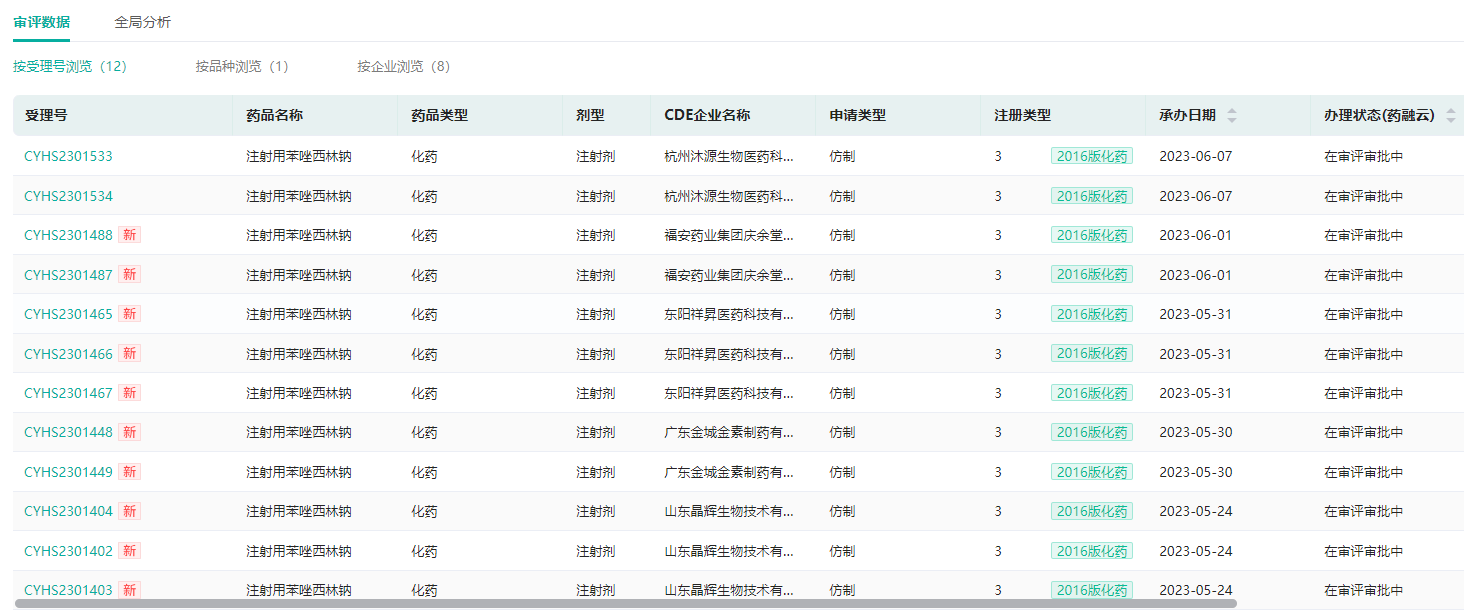Choose 按企业浏览 (8) view
The width and height of the screenshot is (1464, 613).
pyautogui.click(x=403, y=66)
